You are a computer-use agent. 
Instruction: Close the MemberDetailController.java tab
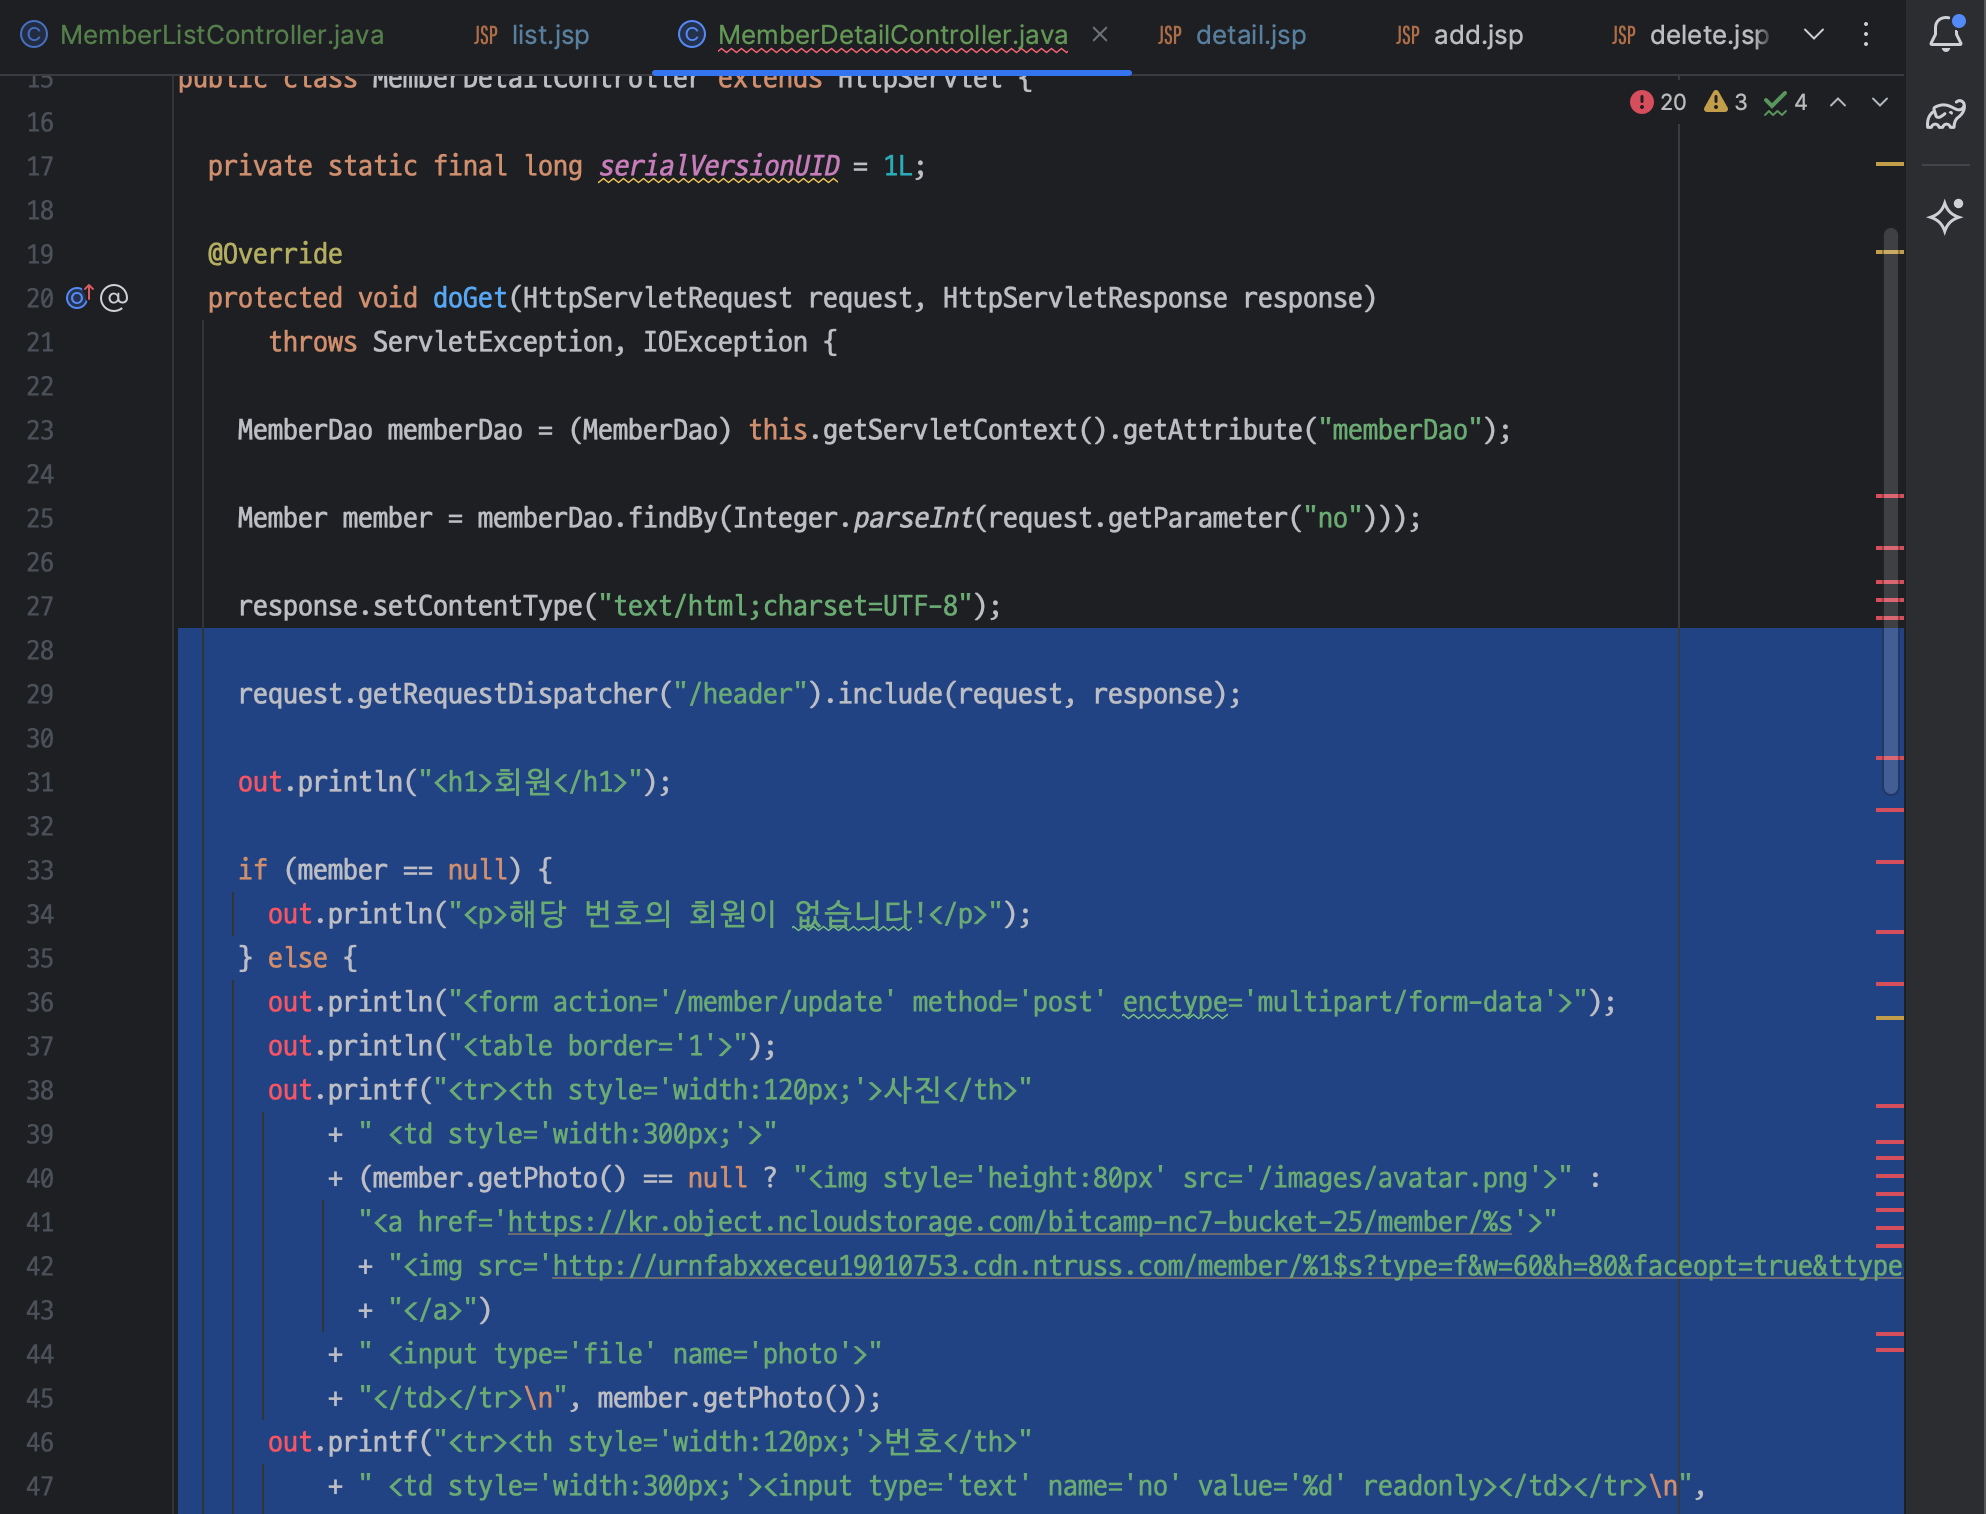tap(1100, 34)
